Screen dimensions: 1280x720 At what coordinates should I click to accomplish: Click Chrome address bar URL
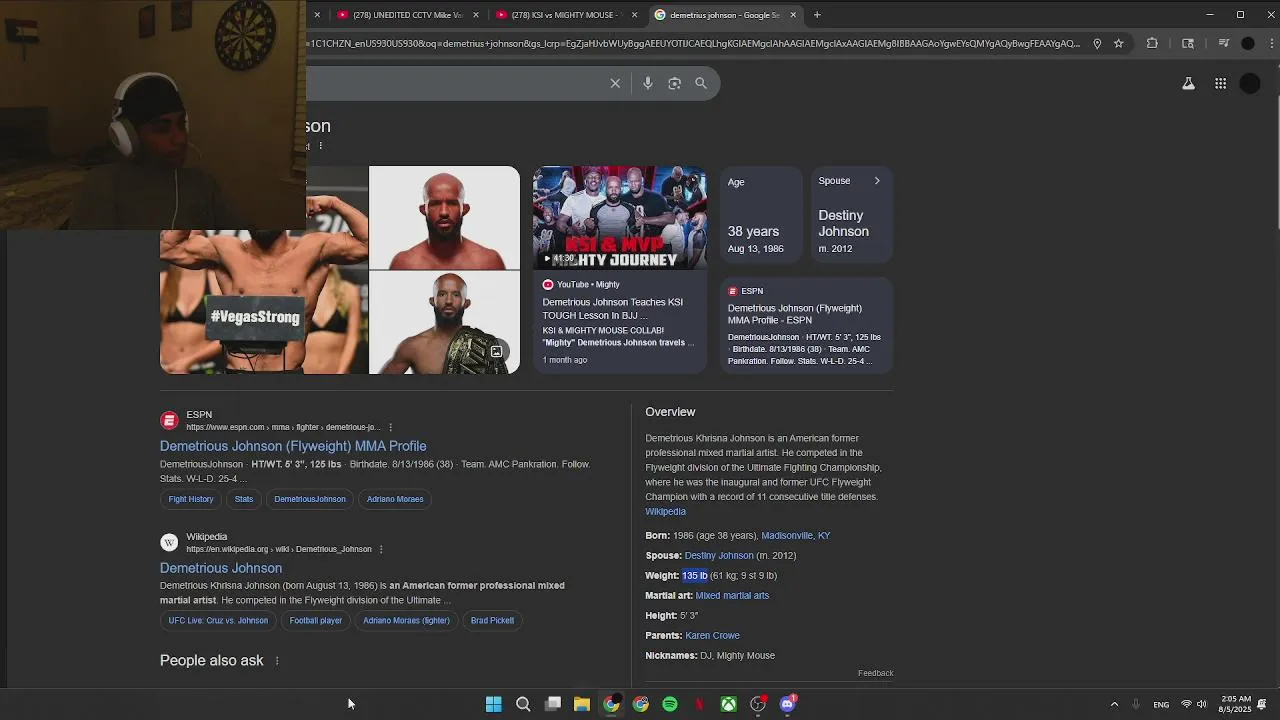(695, 43)
